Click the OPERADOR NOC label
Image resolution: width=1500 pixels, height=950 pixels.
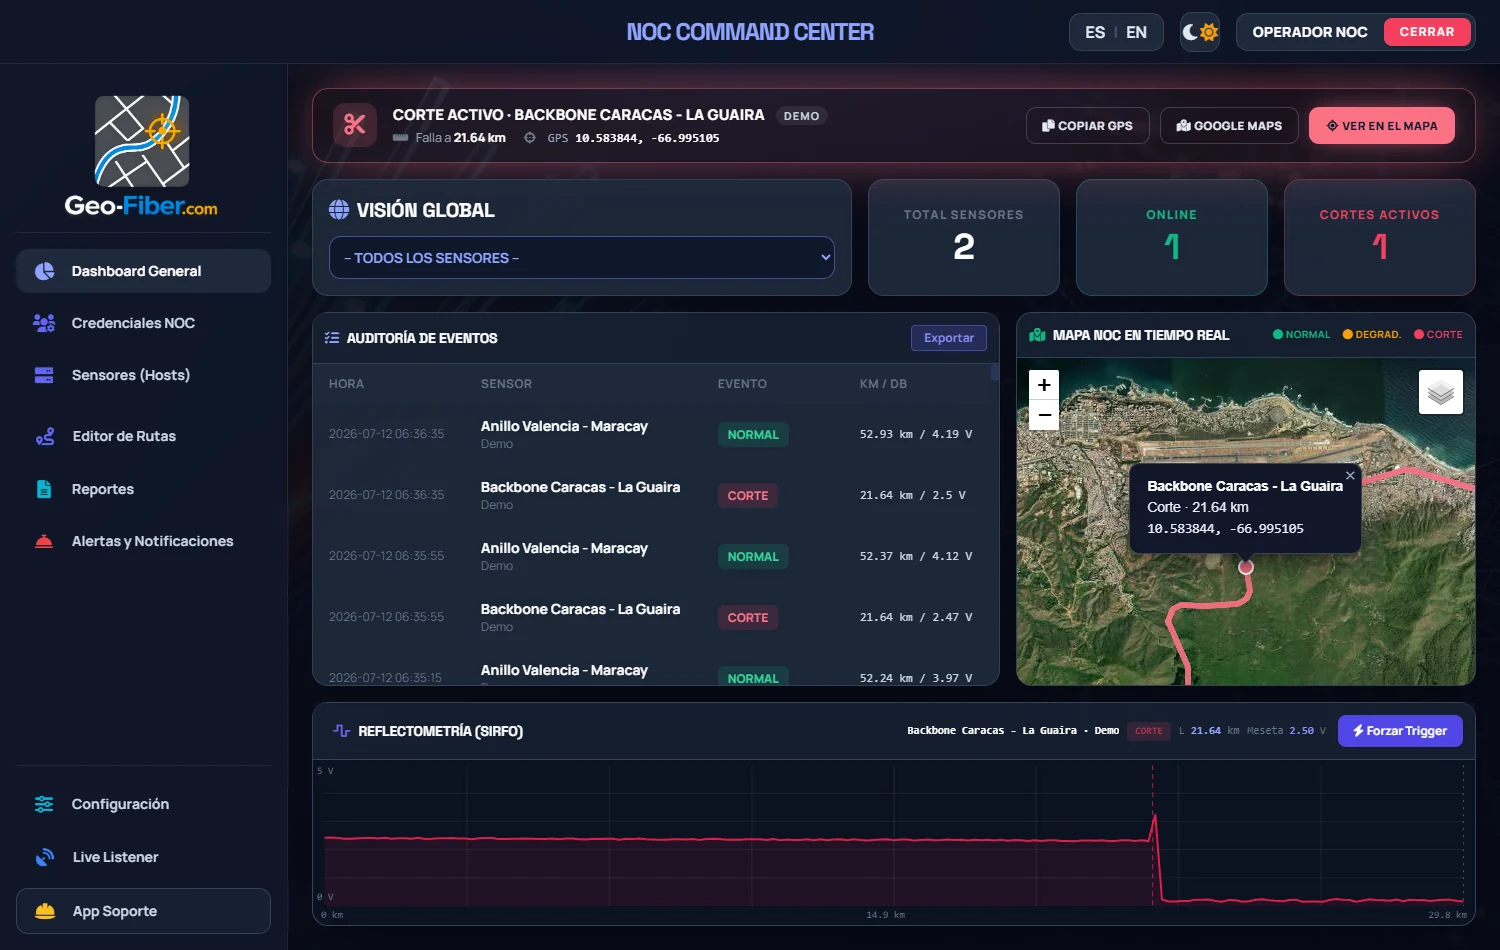[1310, 32]
